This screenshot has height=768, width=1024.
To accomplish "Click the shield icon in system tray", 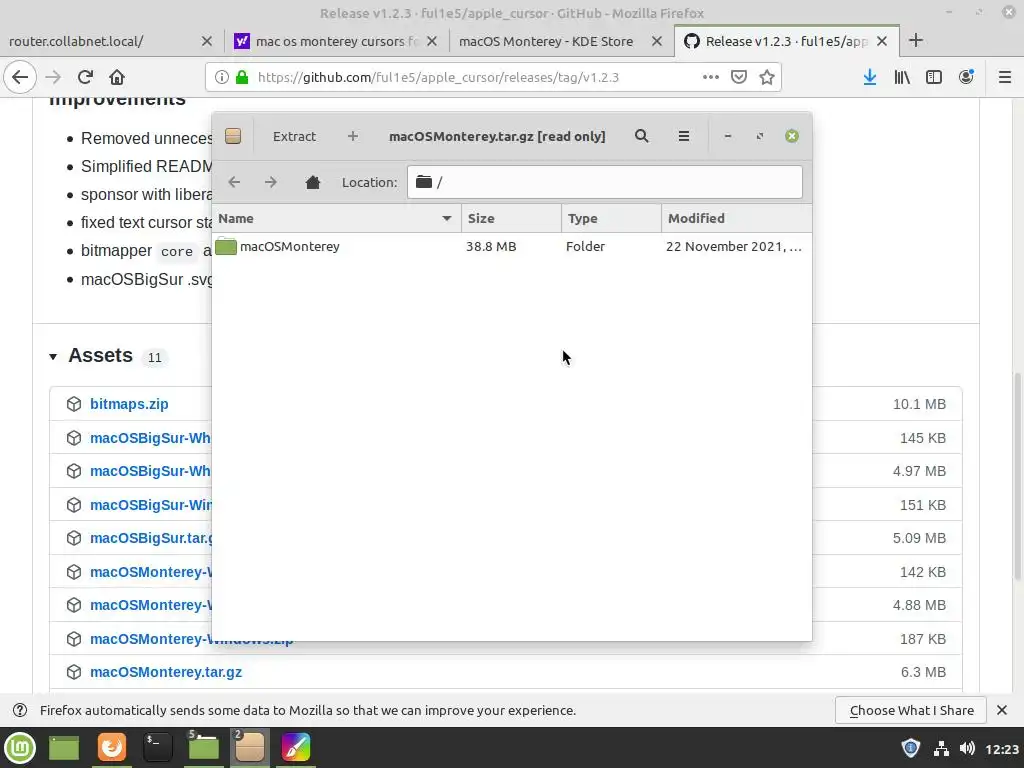I will [911, 748].
